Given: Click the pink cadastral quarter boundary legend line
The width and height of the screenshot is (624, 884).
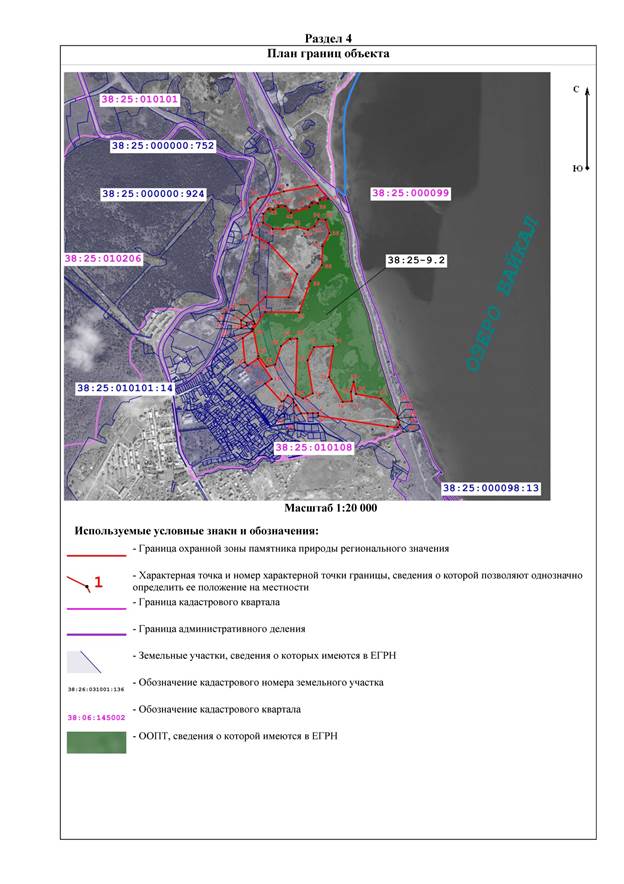Looking at the screenshot, I should (x=96, y=609).
